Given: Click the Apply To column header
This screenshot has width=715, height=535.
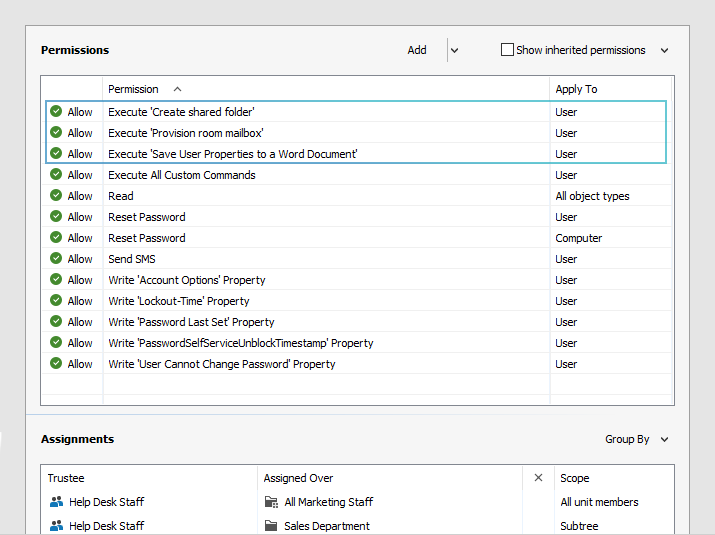Looking at the screenshot, I should pyautogui.click(x=576, y=89).
